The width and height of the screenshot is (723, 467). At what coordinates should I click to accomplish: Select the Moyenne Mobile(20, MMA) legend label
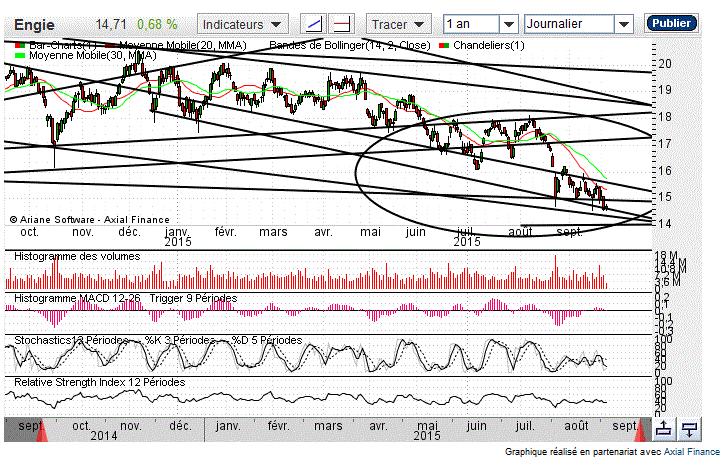coord(183,45)
